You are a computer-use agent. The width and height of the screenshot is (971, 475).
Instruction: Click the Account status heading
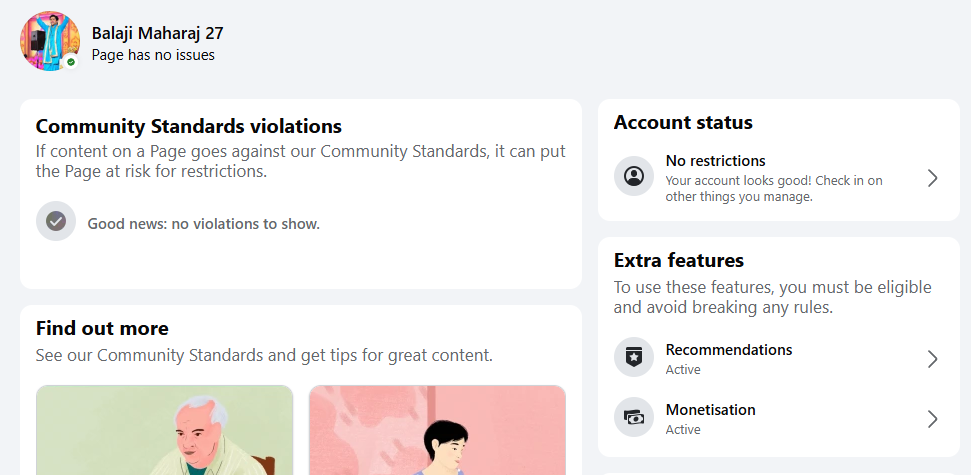pos(683,123)
